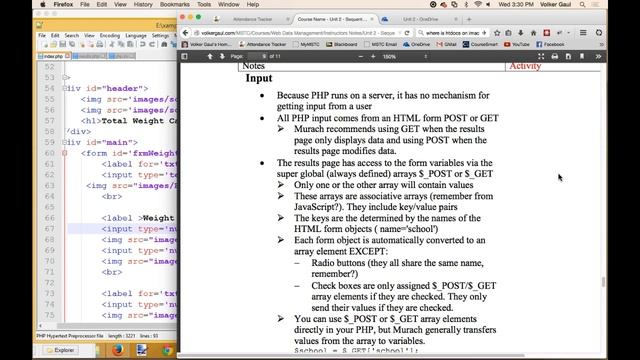Click Save icon in Notepad++ toolbar
640x360 pixels.
pos(62,44)
